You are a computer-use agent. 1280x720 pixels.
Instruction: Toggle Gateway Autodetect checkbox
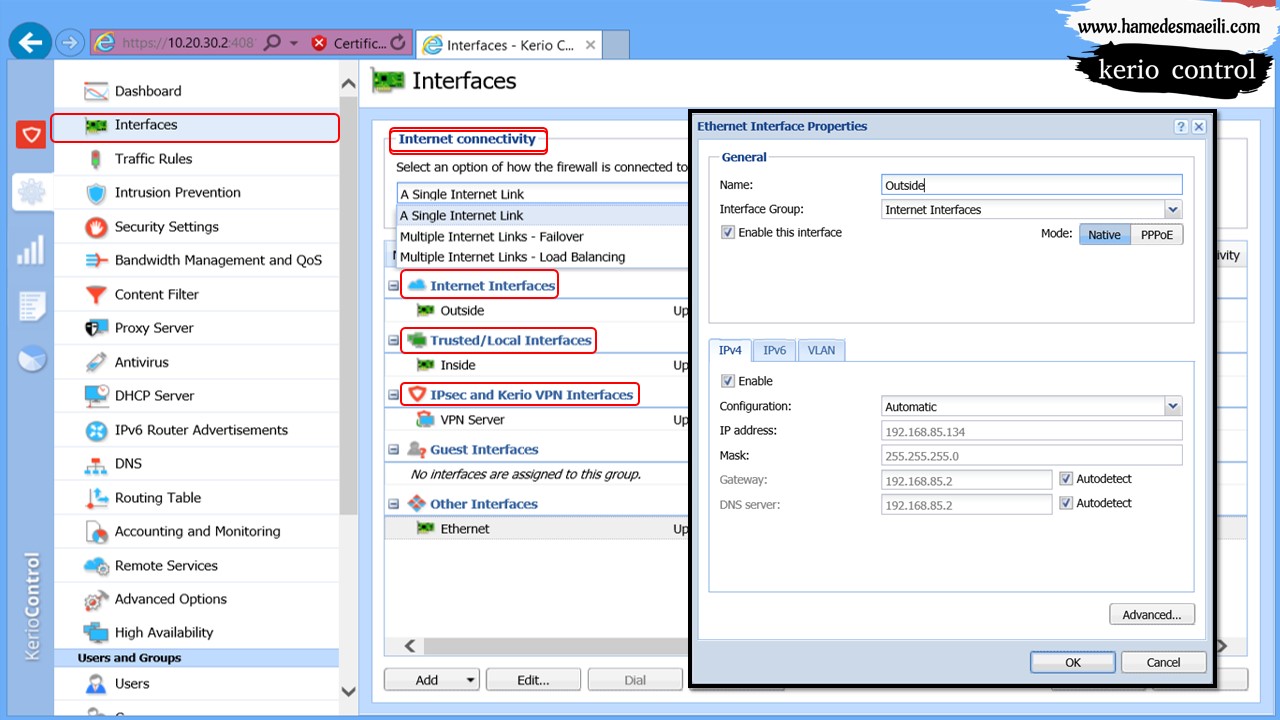1066,479
